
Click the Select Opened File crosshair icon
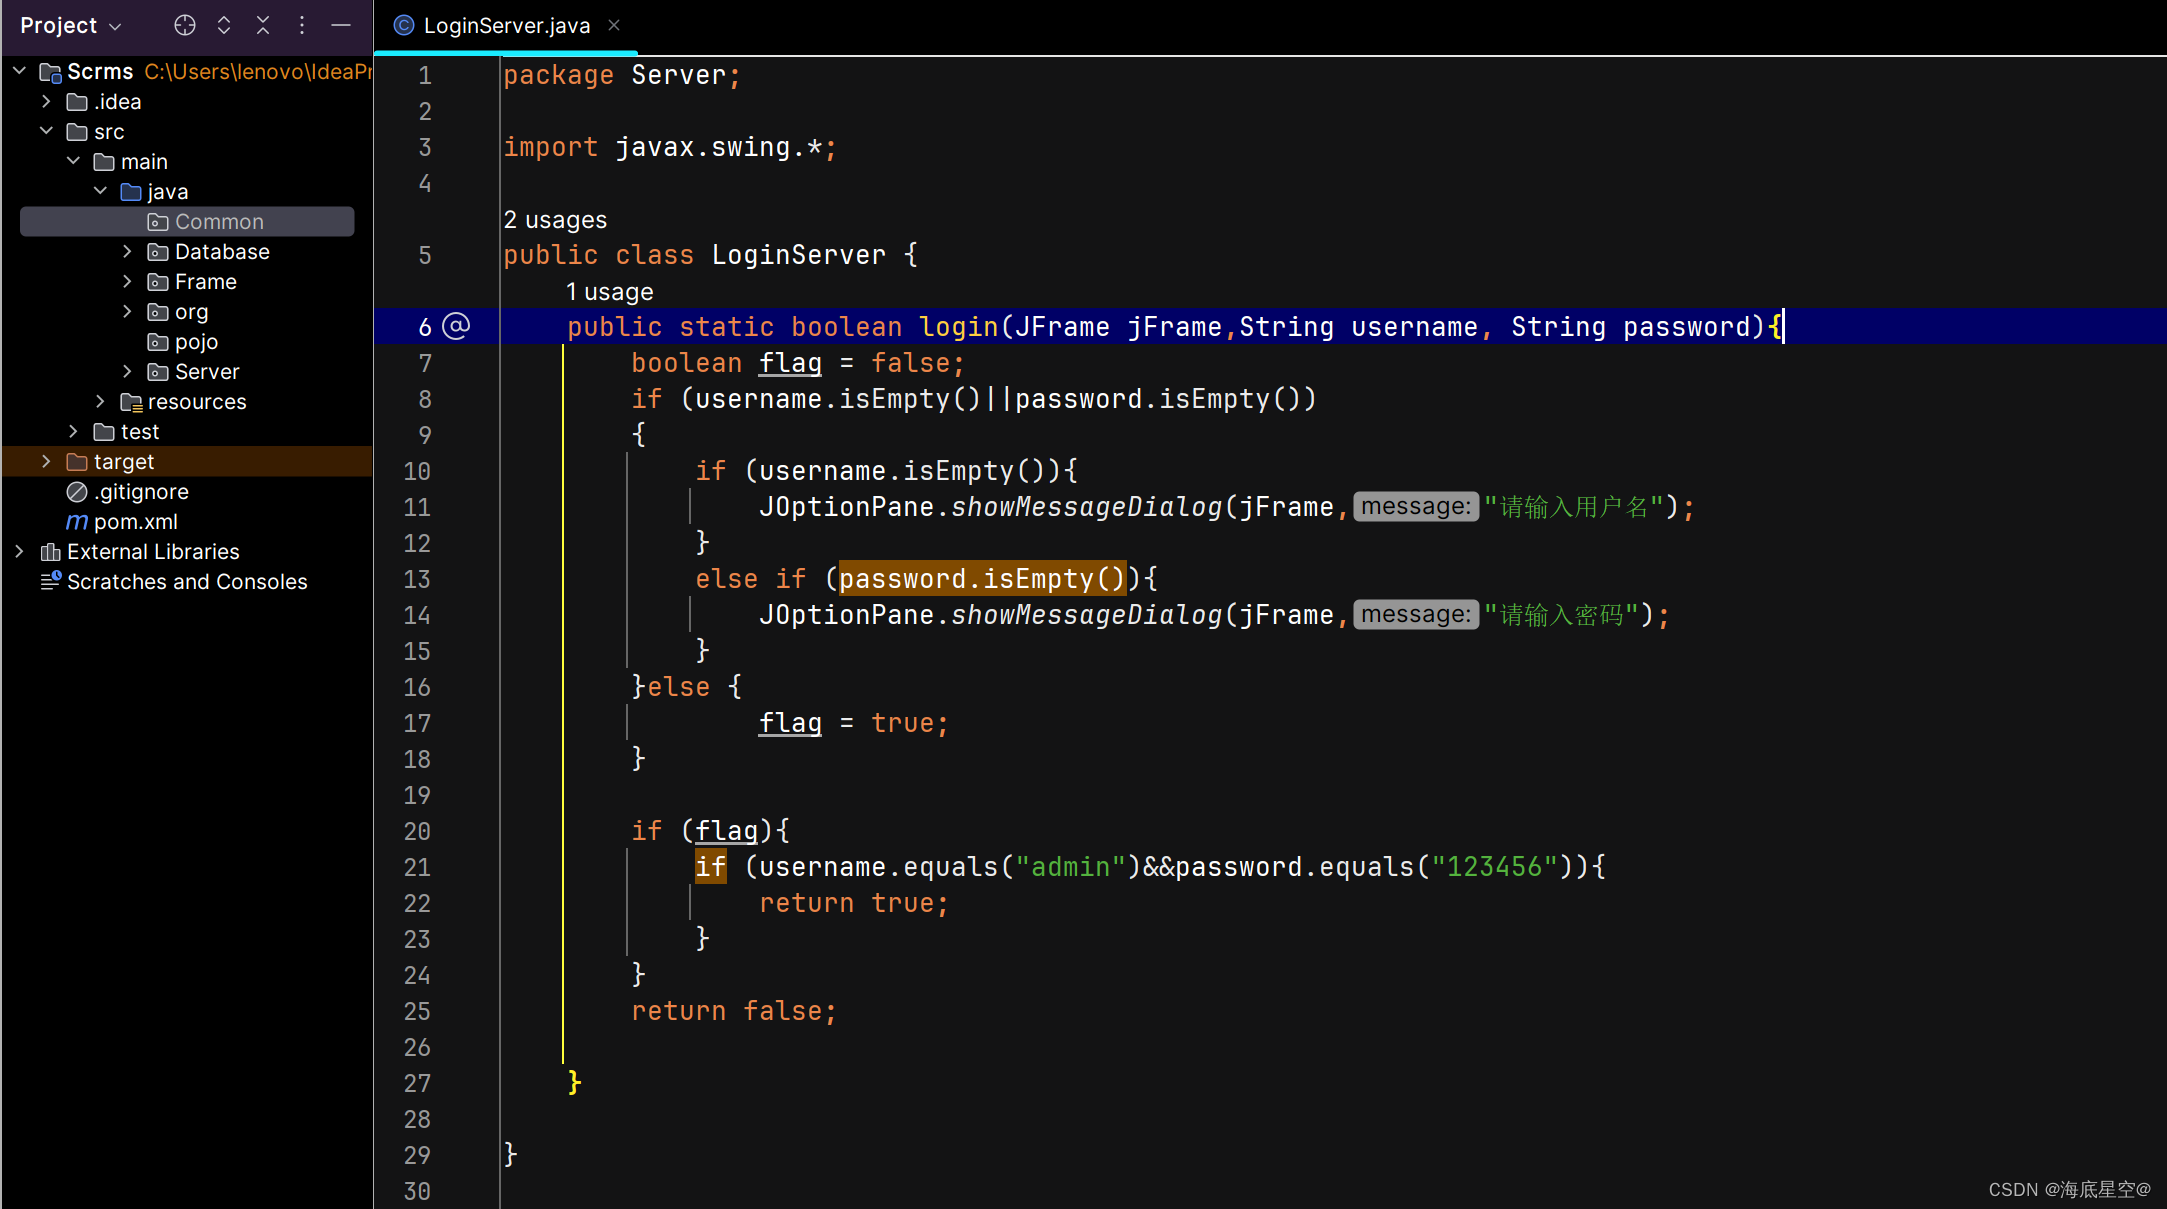[185, 25]
